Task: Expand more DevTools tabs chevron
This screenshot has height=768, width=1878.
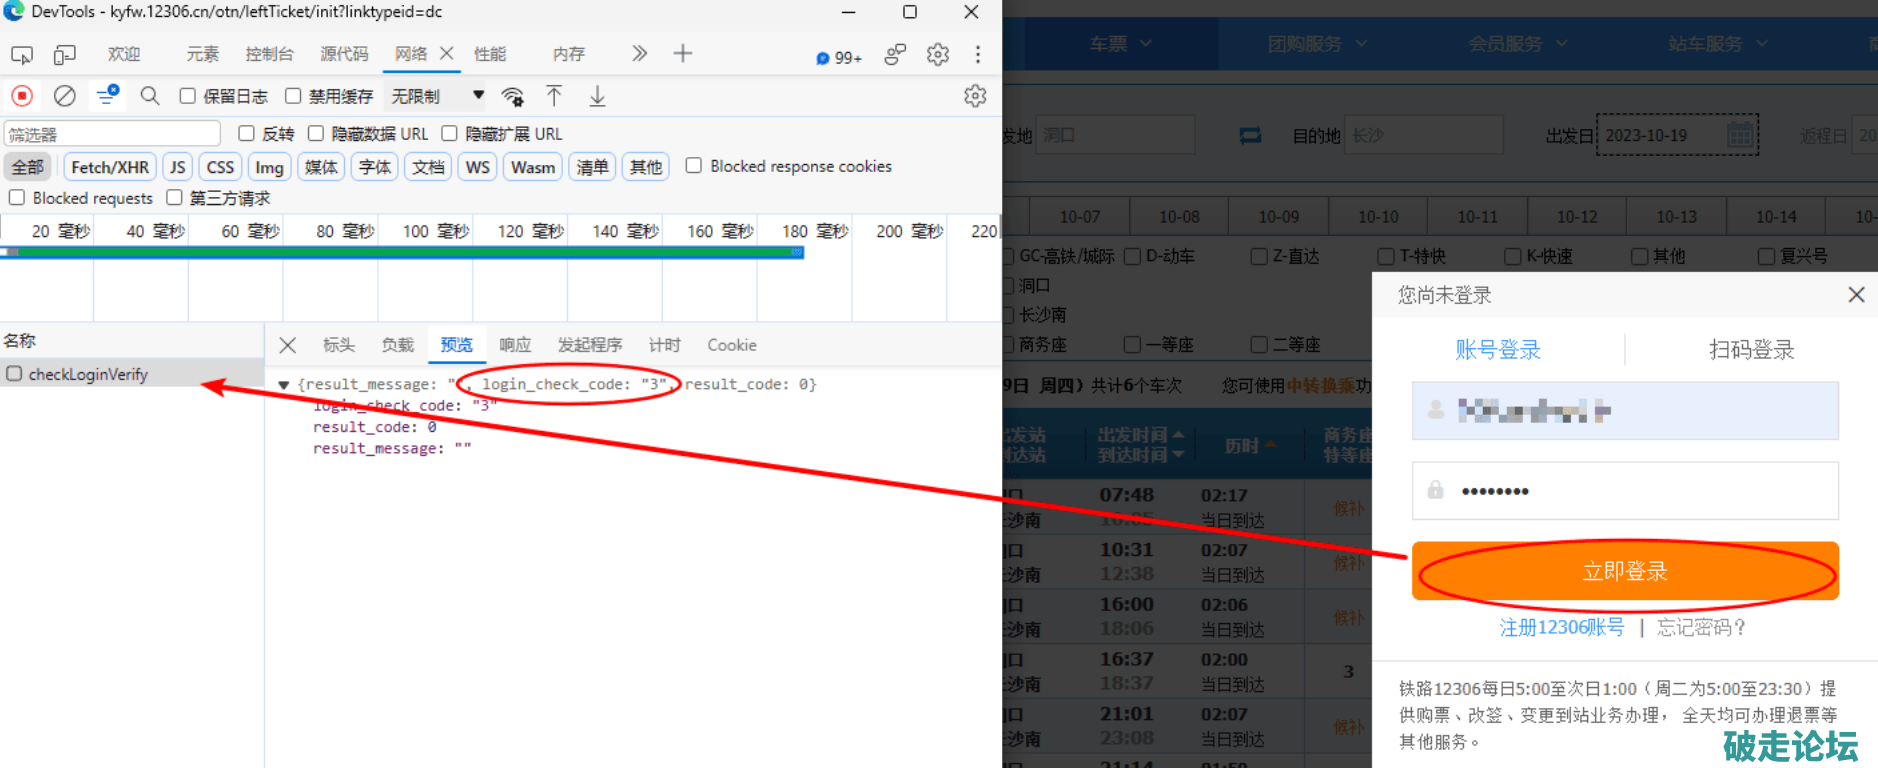Action: (640, 54)
